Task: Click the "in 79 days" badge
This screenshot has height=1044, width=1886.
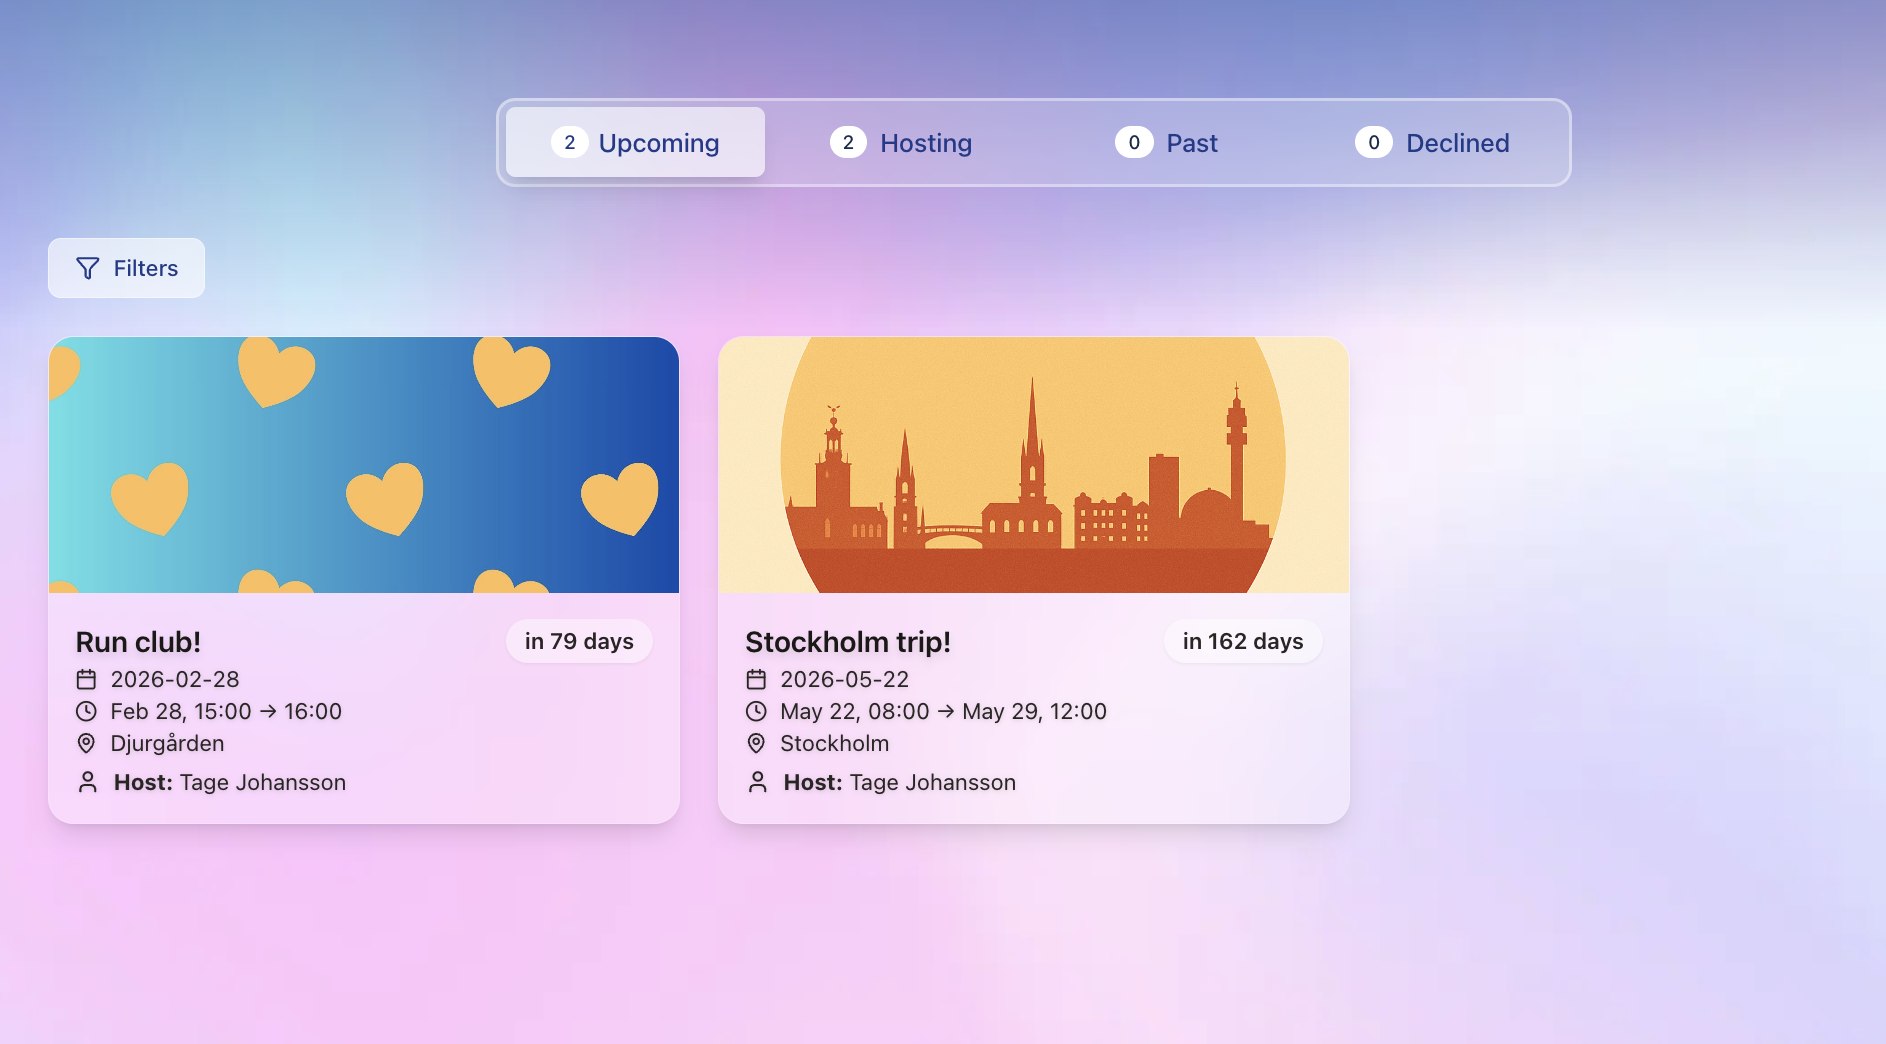Action: 579,642
